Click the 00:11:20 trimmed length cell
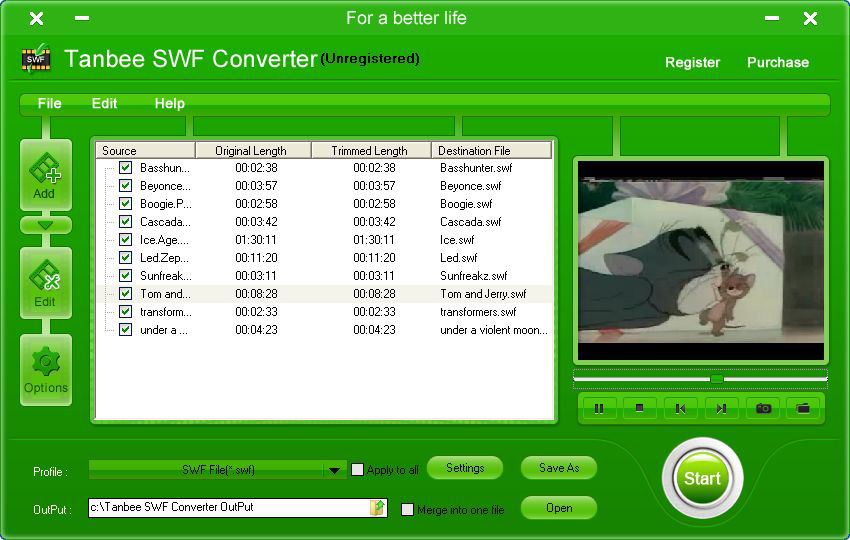This screenshot has width=850, height=540. coord(375,258)
